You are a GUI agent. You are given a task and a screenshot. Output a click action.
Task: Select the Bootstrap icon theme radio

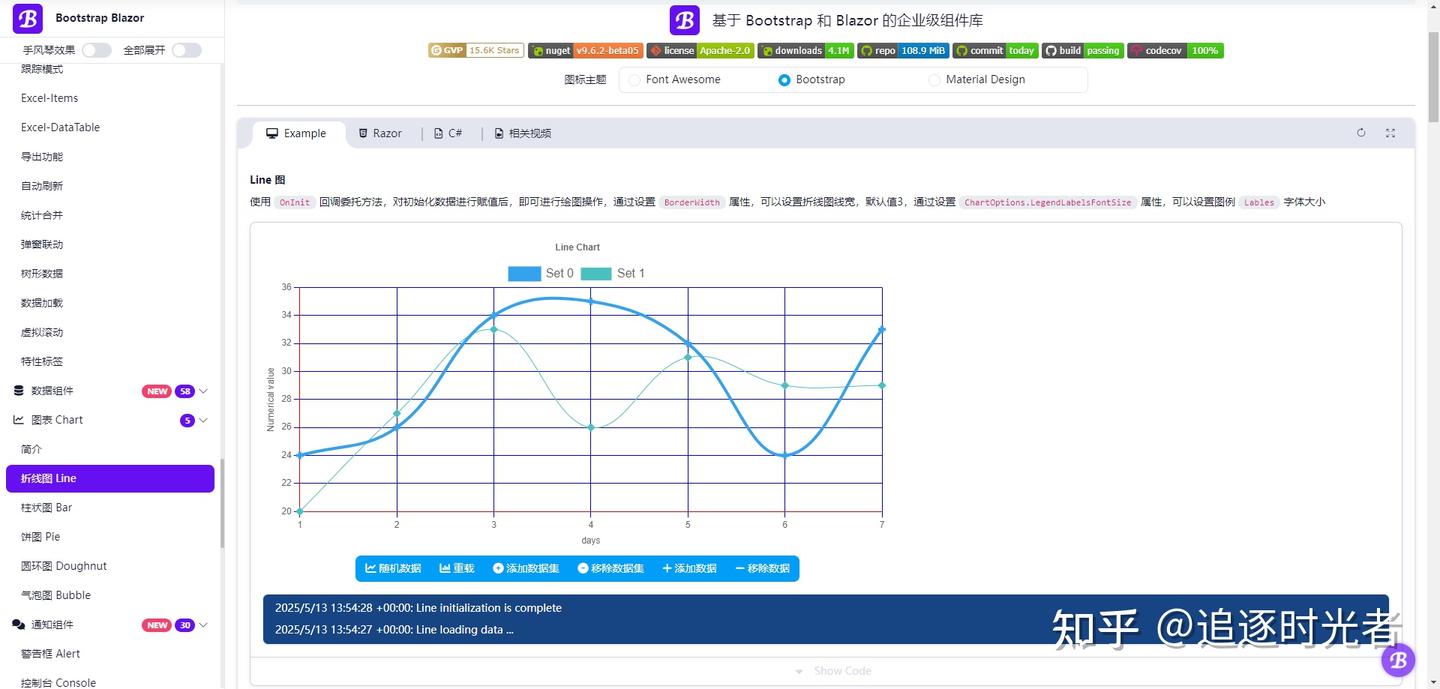click(x=785, y=80)
